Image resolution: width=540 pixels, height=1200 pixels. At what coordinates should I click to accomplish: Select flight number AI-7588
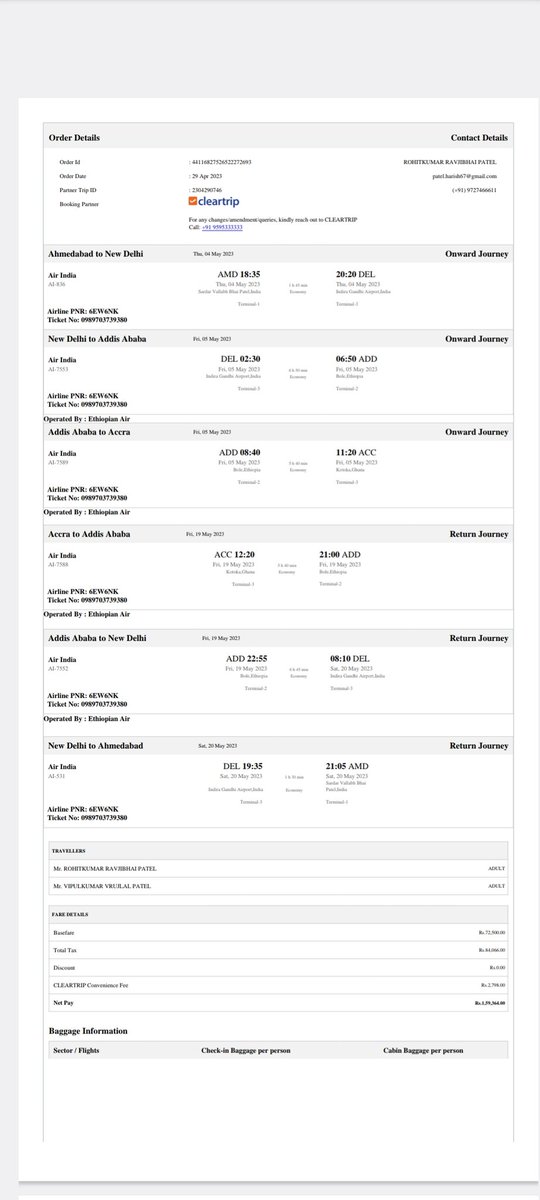coord(57,566)
